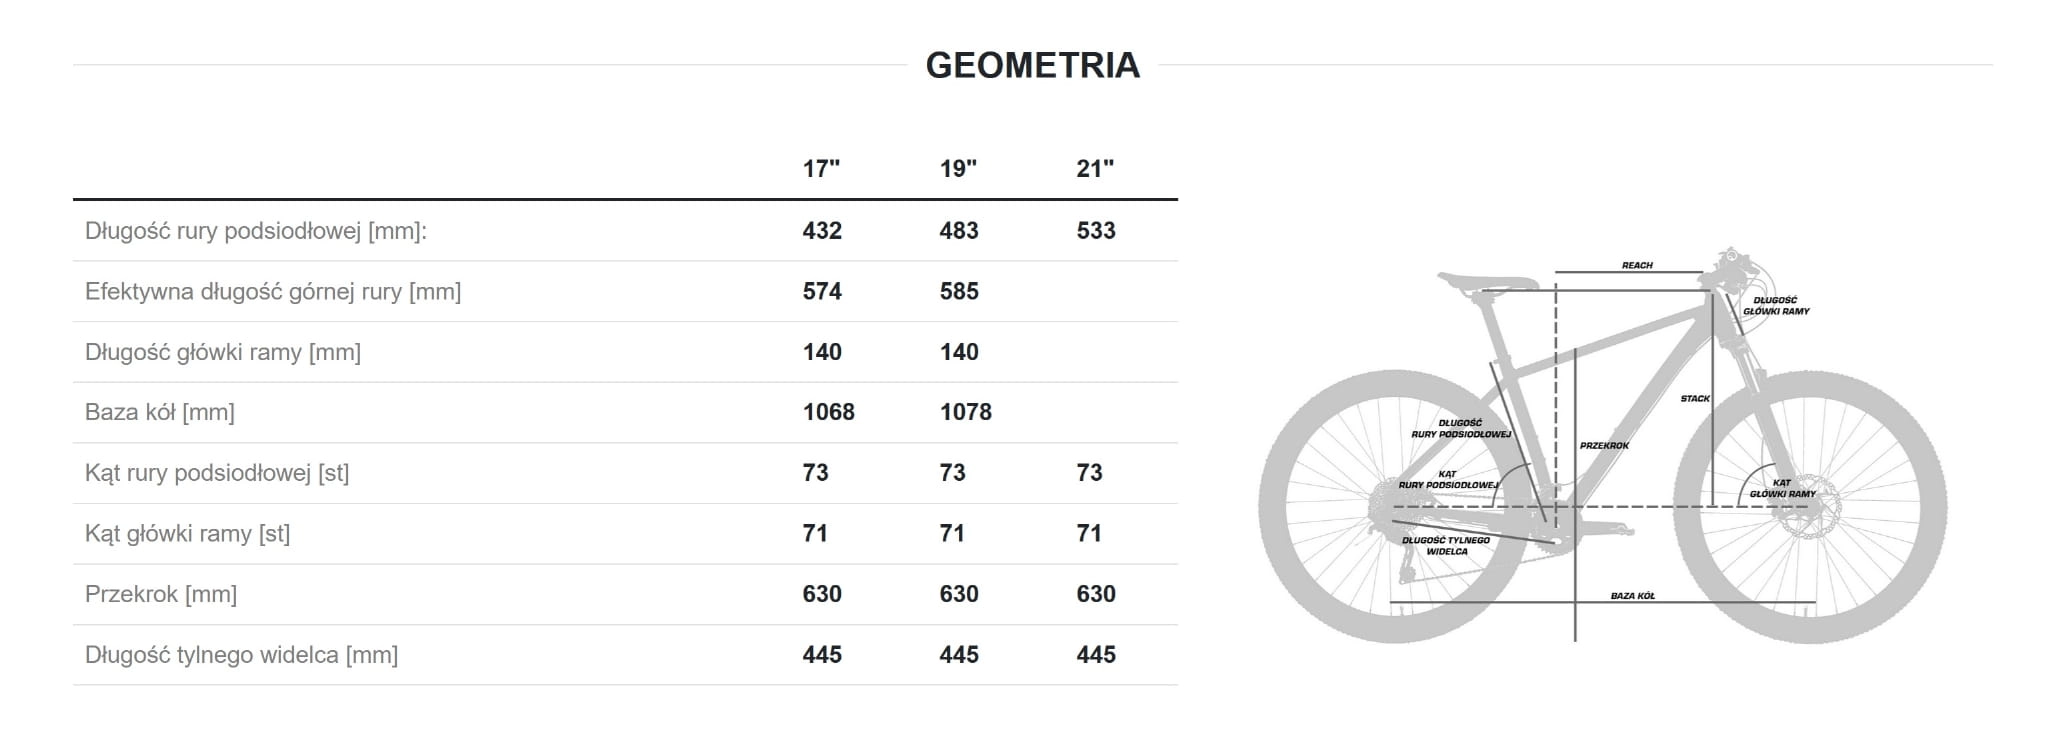Click the bike saddle in the diagram

1485,281
